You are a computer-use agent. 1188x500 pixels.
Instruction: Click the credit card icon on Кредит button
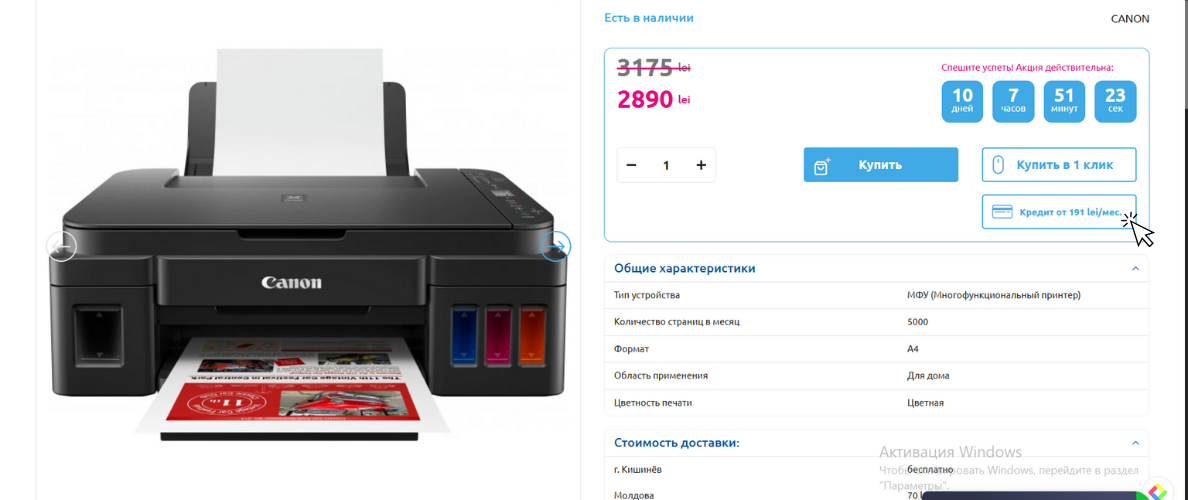pos(1002,212)
